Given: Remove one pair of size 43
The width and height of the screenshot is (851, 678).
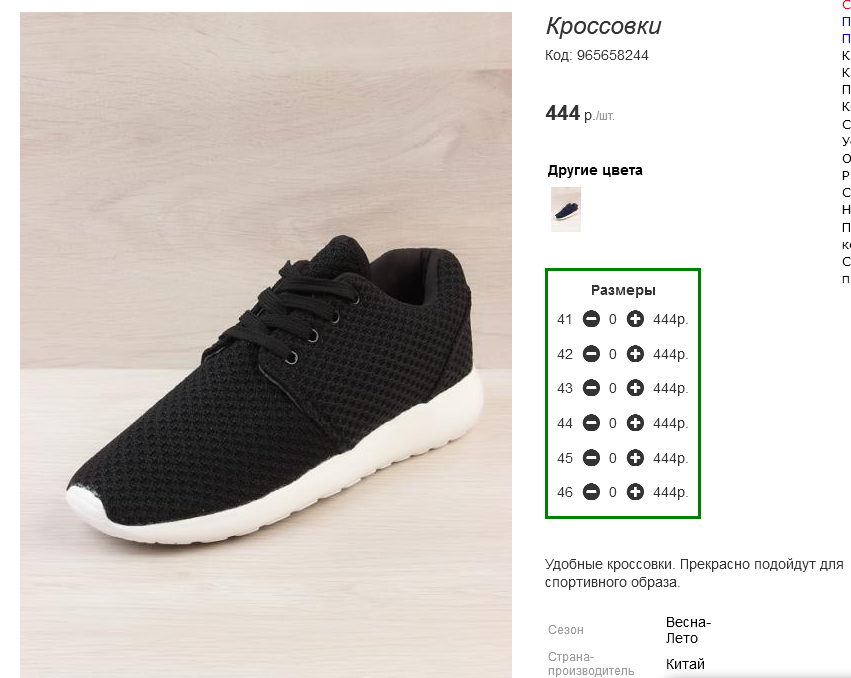Looking at the screenshot, I should [x=591, y=388].
